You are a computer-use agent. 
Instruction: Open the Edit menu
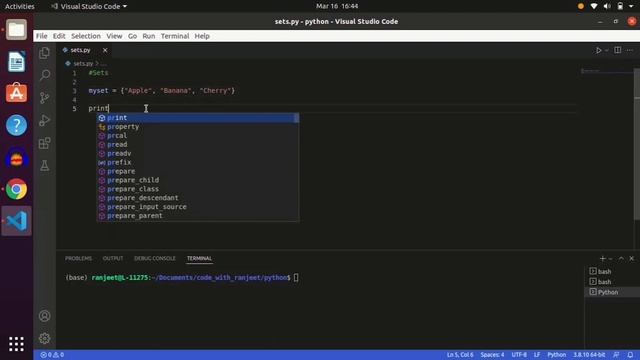tap(59, 36)
